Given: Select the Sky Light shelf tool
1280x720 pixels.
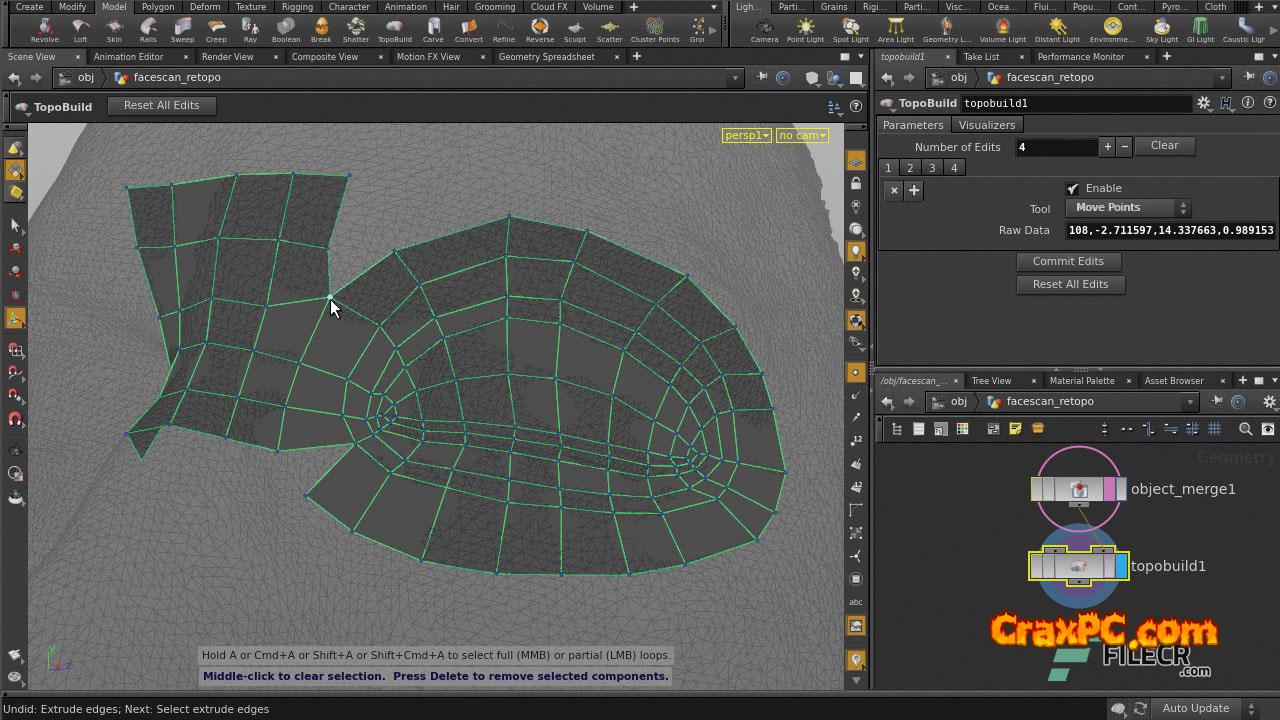Looking at the screenshot, I should [x=1161, y=29].
